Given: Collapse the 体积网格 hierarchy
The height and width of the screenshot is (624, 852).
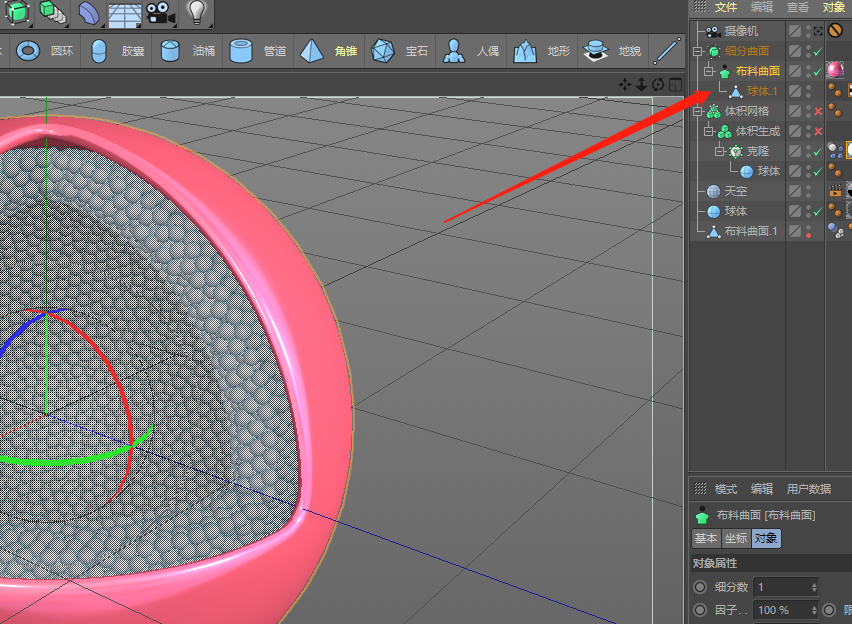Looking at the screenshot, I should [x=698, y=111].
